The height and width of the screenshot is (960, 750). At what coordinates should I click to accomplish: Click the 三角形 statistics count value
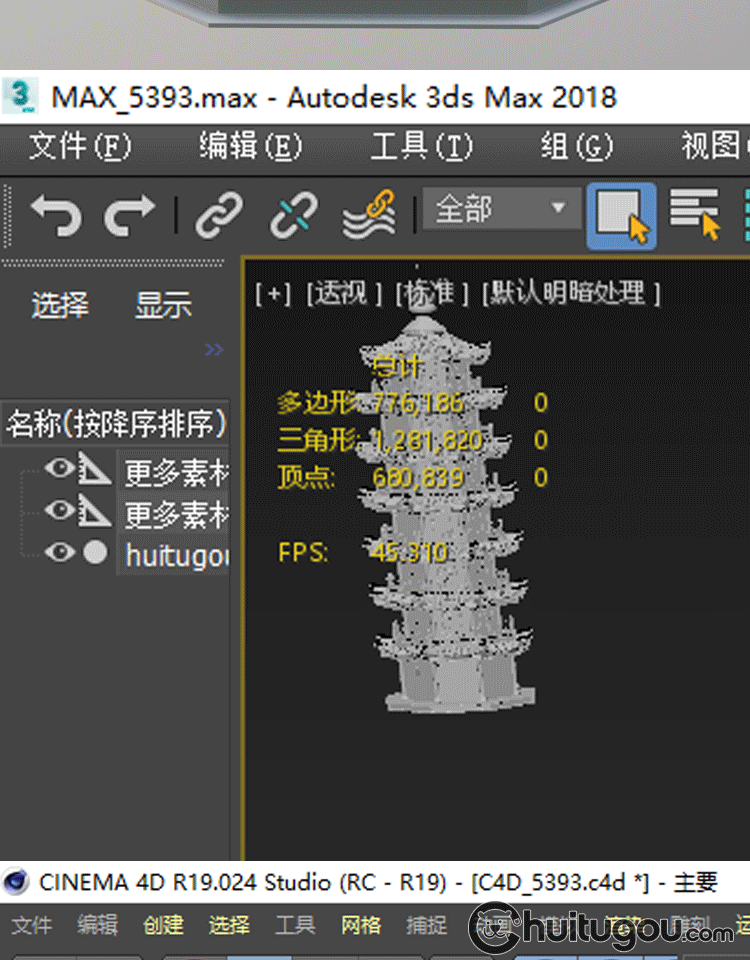tap(427, 440)
